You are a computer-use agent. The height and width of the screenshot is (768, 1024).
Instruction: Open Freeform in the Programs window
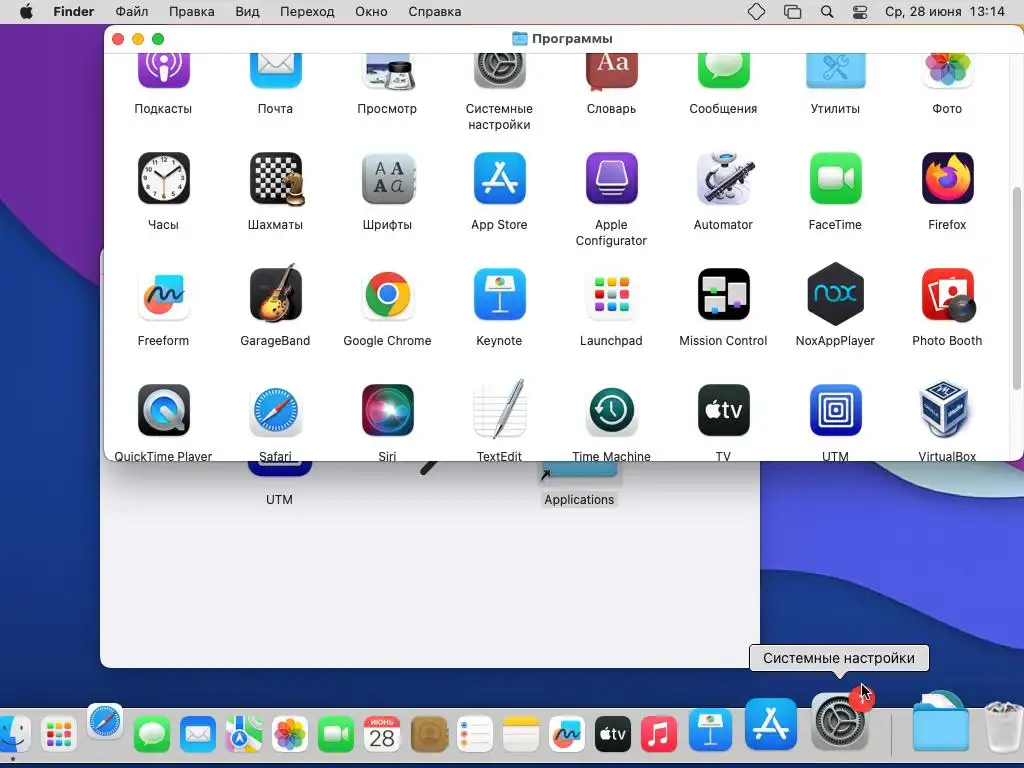(x=163, y=295)
